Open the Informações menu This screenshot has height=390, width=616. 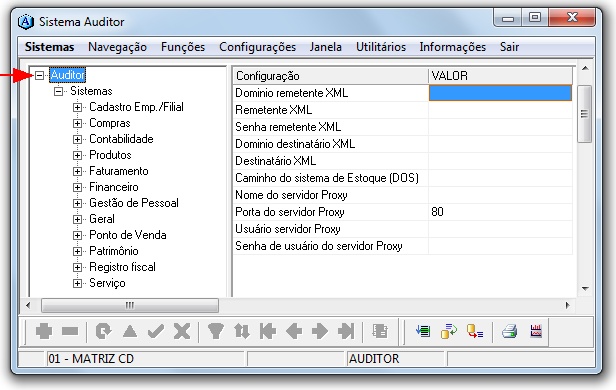(x=453, y=47)
